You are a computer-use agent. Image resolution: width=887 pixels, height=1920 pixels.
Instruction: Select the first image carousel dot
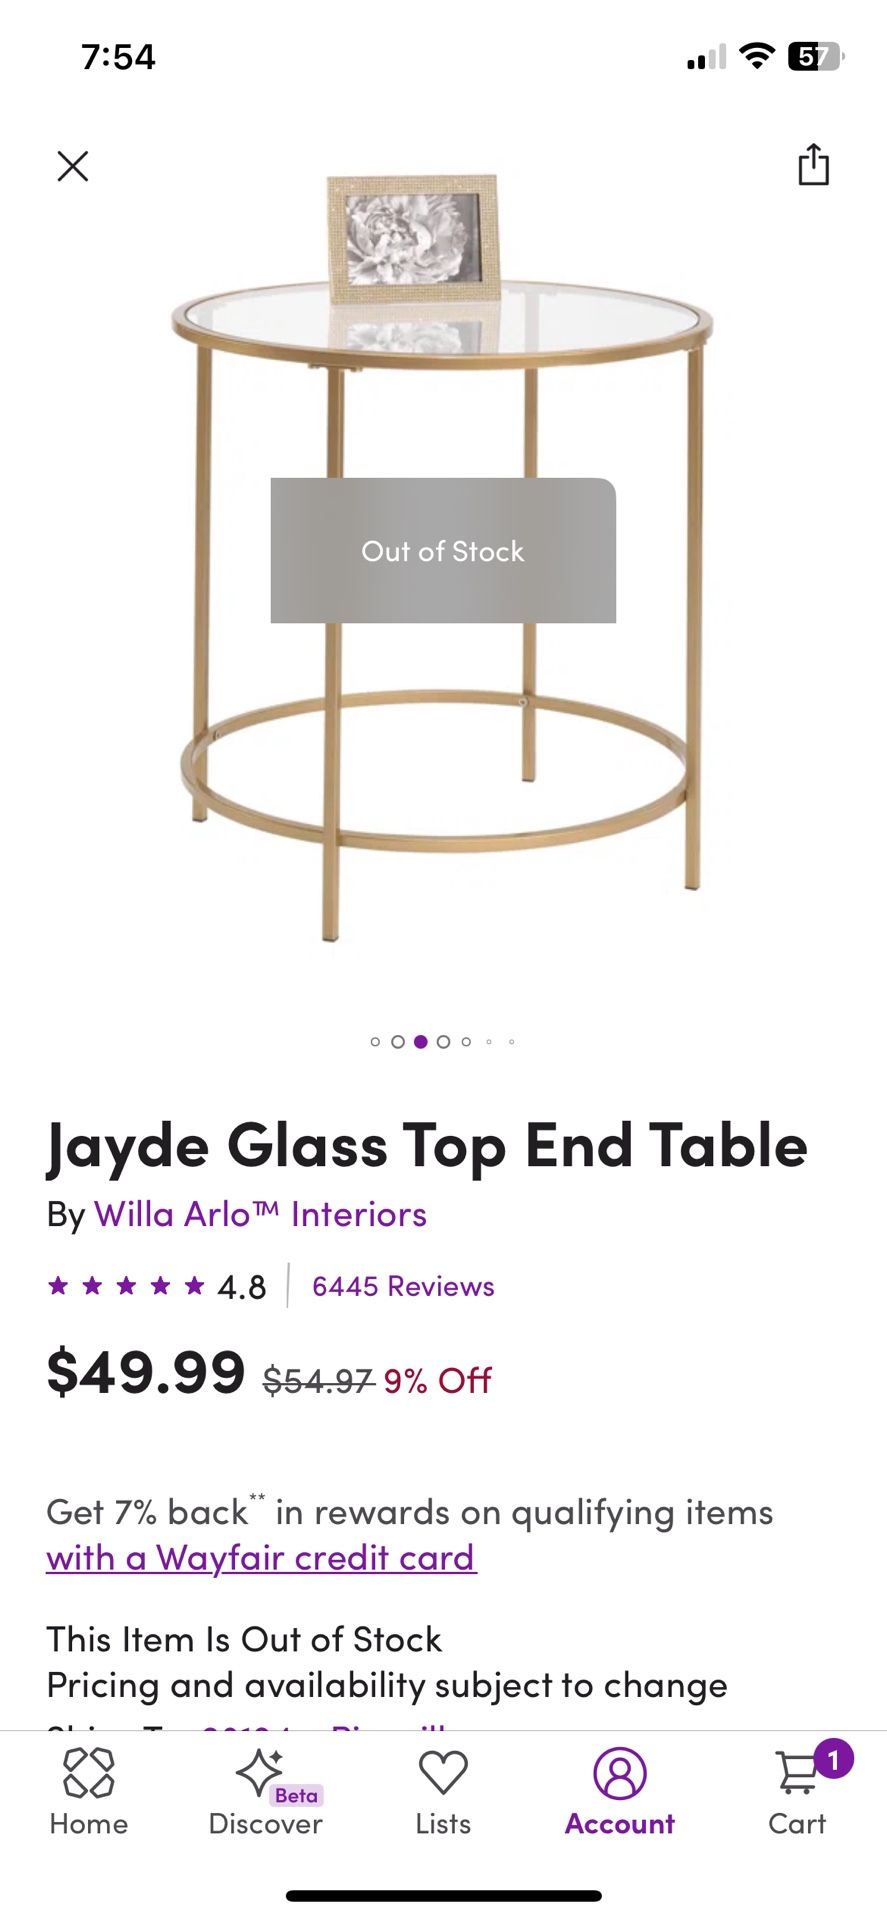pyautogui.click(x=375, y=1042)
